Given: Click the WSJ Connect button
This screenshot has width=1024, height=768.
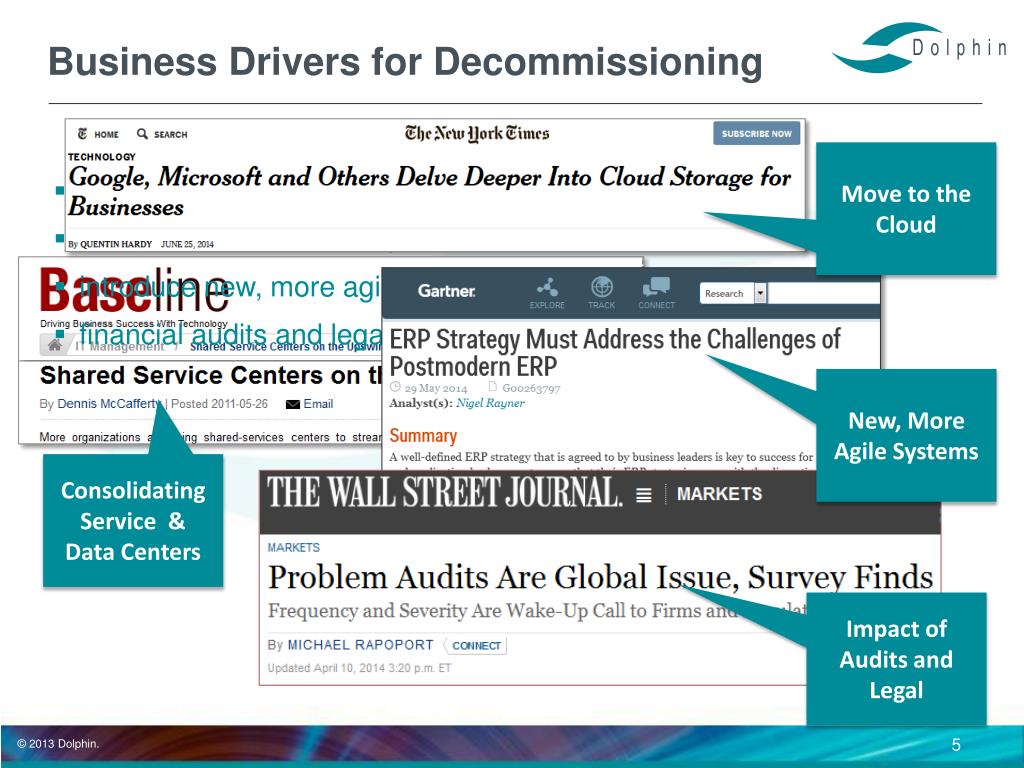Looking at the screenshot, I should click(x=476, y=645).
